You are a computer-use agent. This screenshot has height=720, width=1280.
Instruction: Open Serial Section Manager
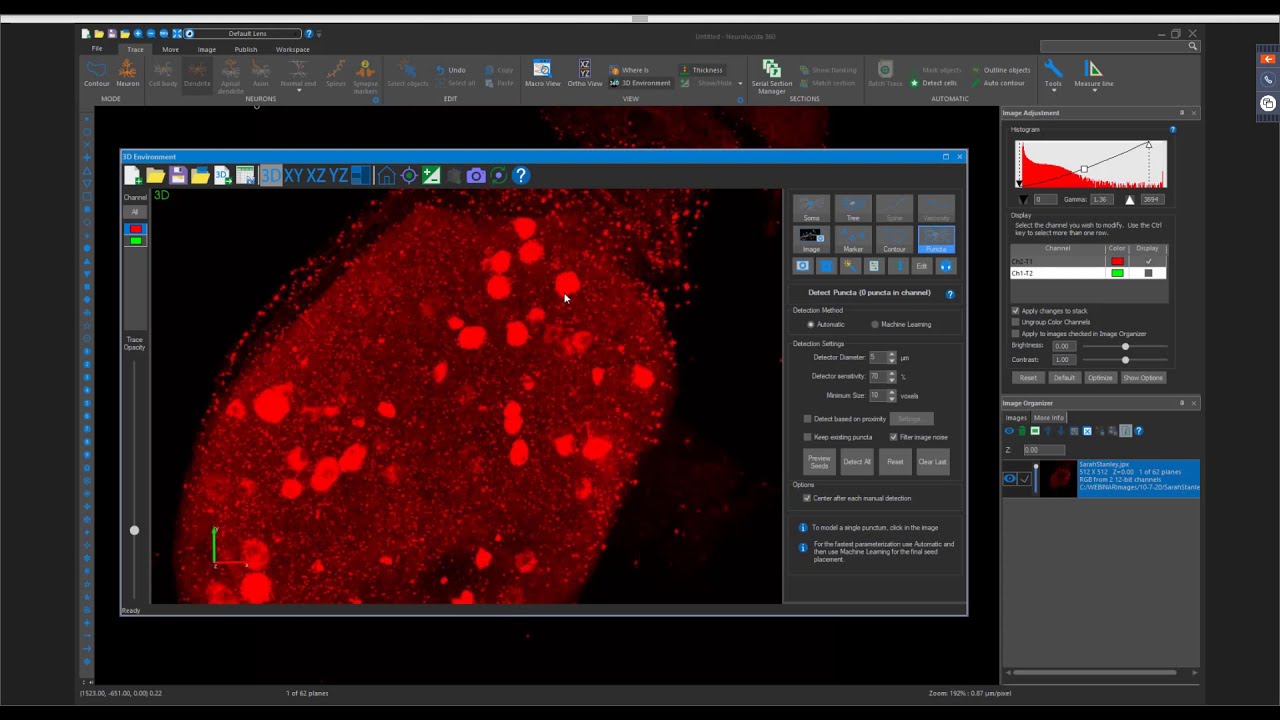772,76
